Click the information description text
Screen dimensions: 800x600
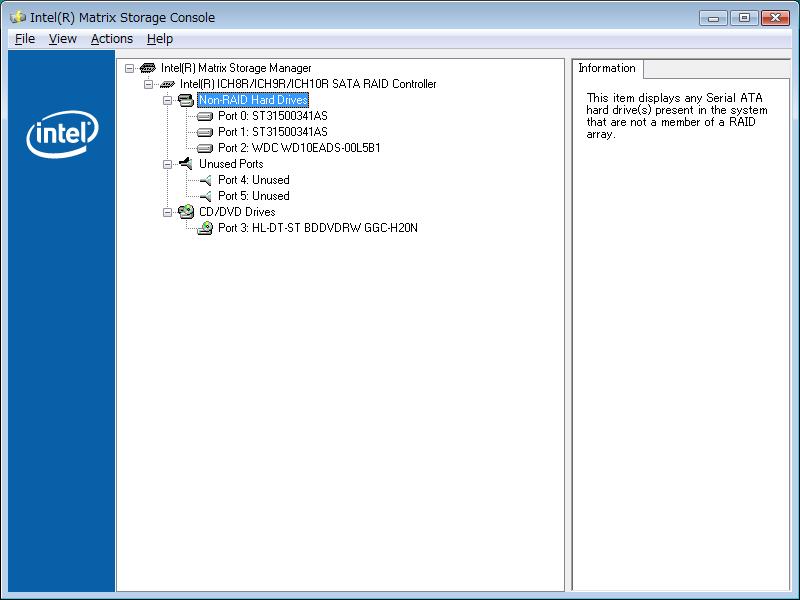click(x=677, y=116)
